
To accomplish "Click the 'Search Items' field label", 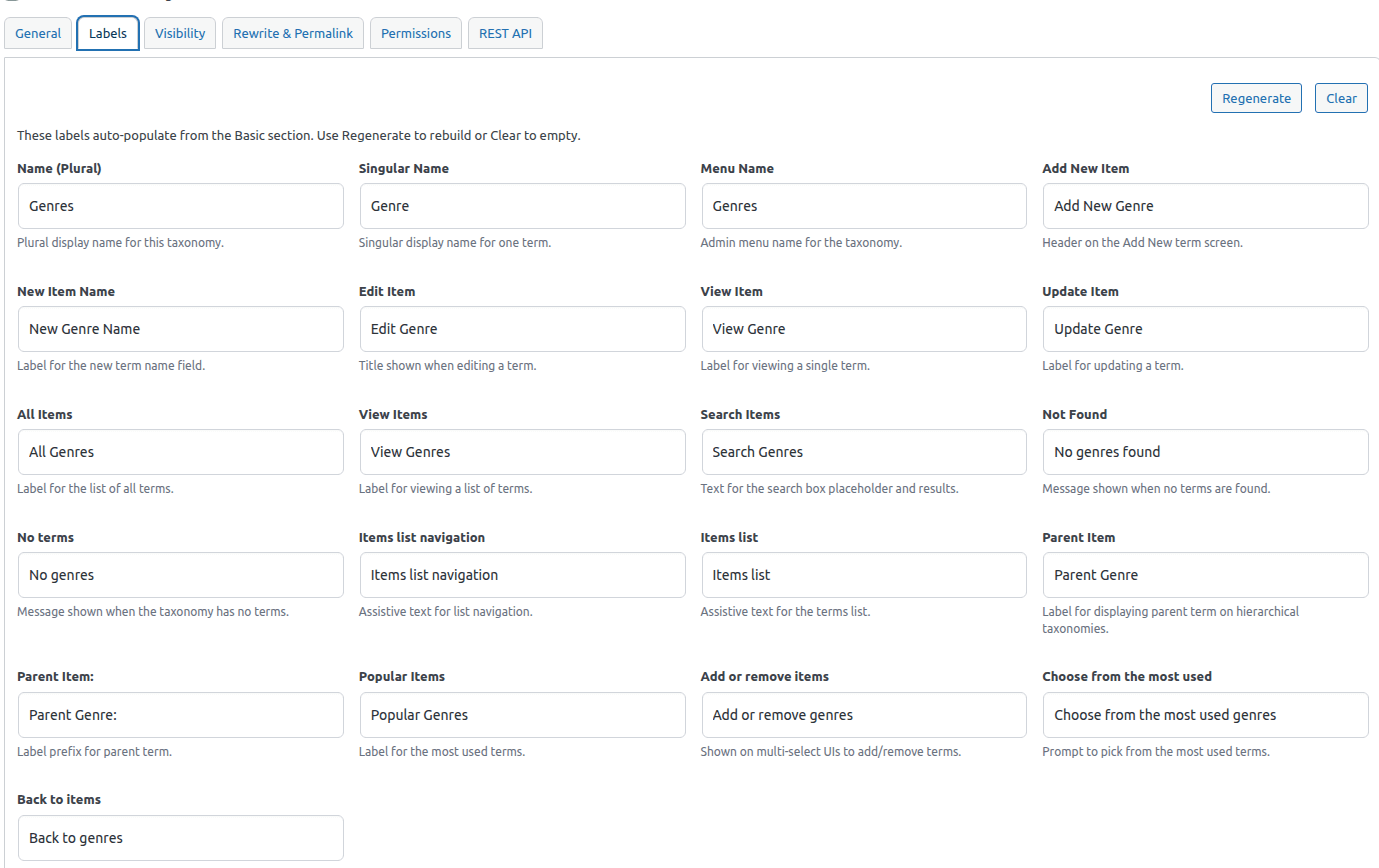I will [740, 415].
